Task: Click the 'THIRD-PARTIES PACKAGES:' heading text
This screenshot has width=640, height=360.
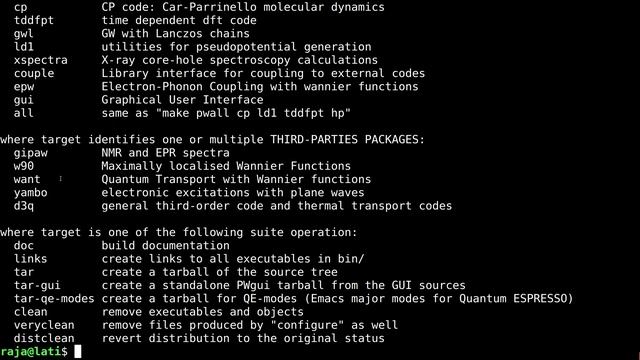Action: point(347,140)
